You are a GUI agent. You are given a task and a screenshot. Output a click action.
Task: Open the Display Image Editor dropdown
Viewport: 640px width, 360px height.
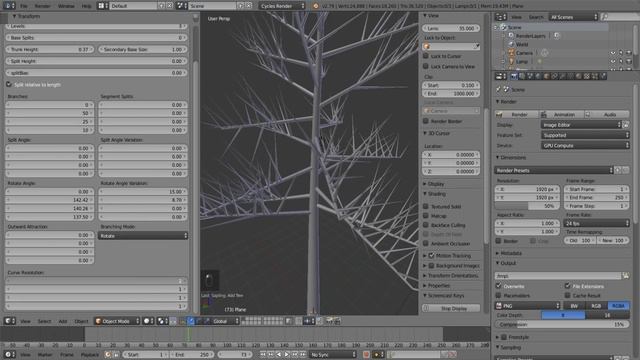[581, 125]
